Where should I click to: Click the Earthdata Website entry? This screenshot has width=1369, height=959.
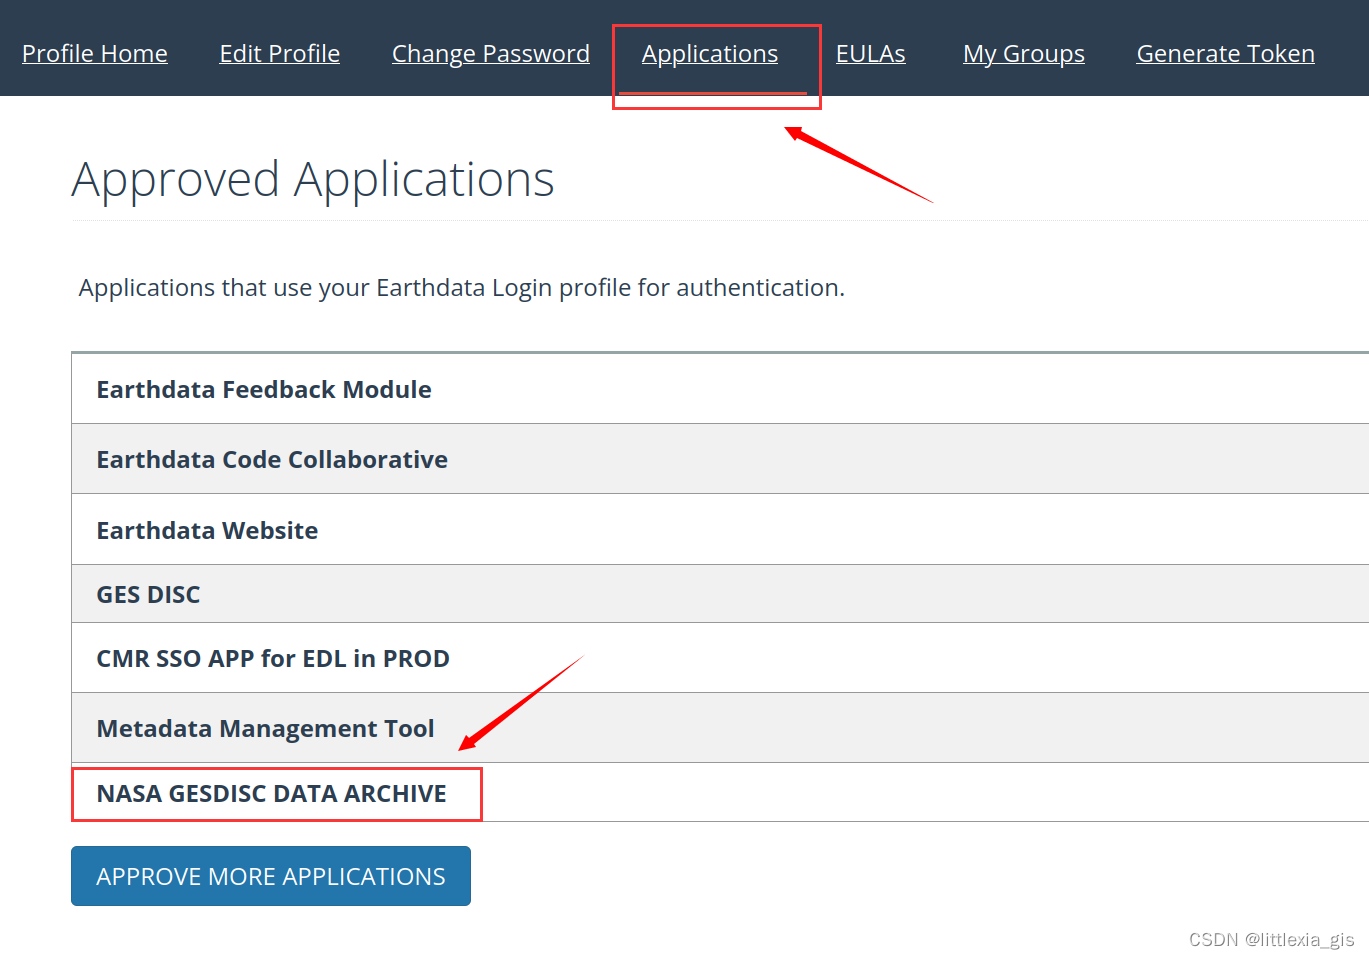(720, 530)
